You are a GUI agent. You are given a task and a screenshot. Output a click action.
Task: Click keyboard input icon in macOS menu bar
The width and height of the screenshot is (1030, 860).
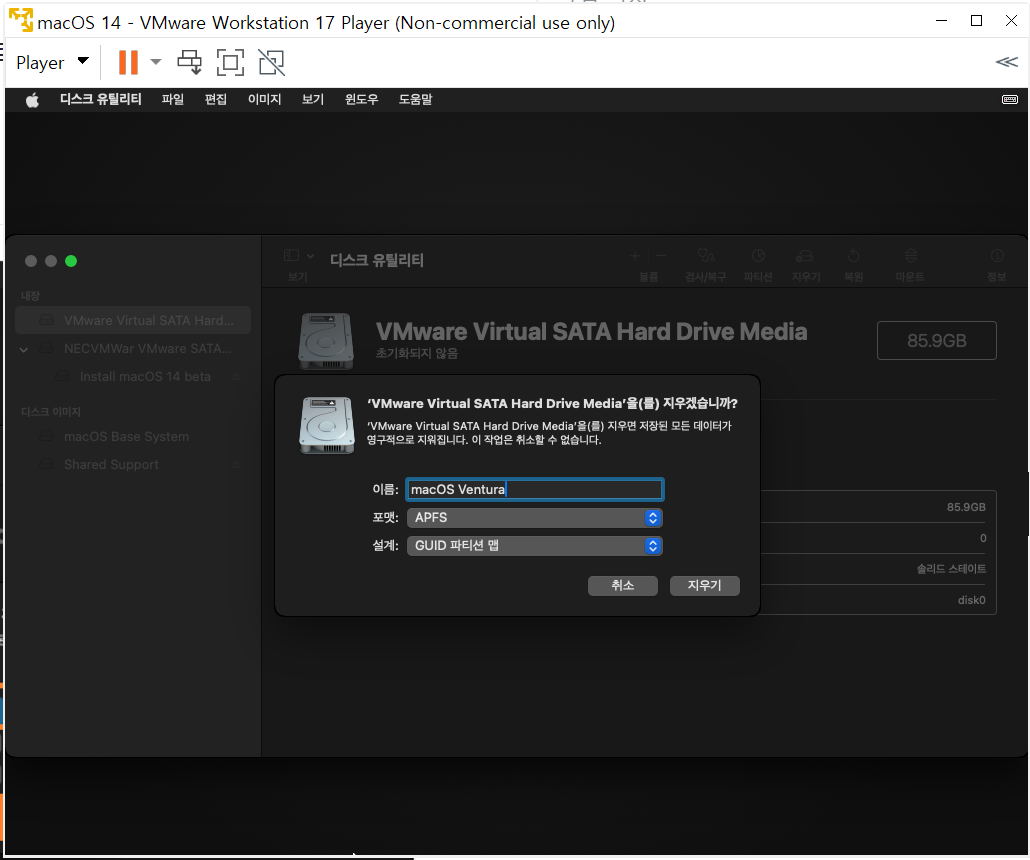[1010, 99]
